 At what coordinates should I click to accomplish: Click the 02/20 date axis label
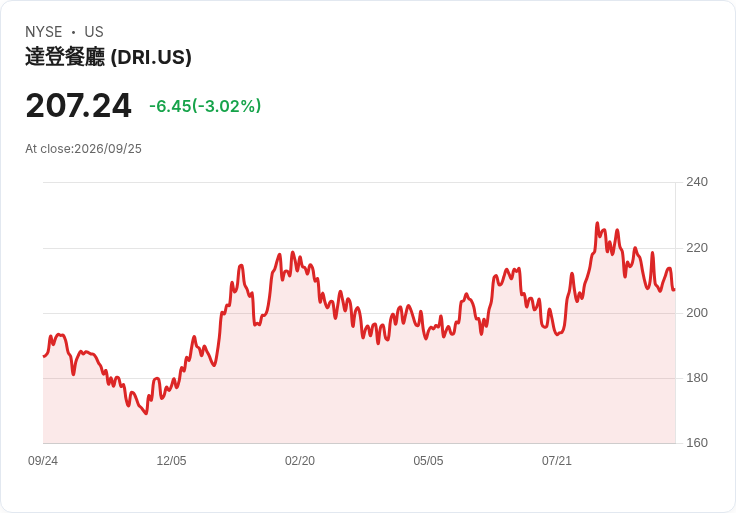point(300,461)
